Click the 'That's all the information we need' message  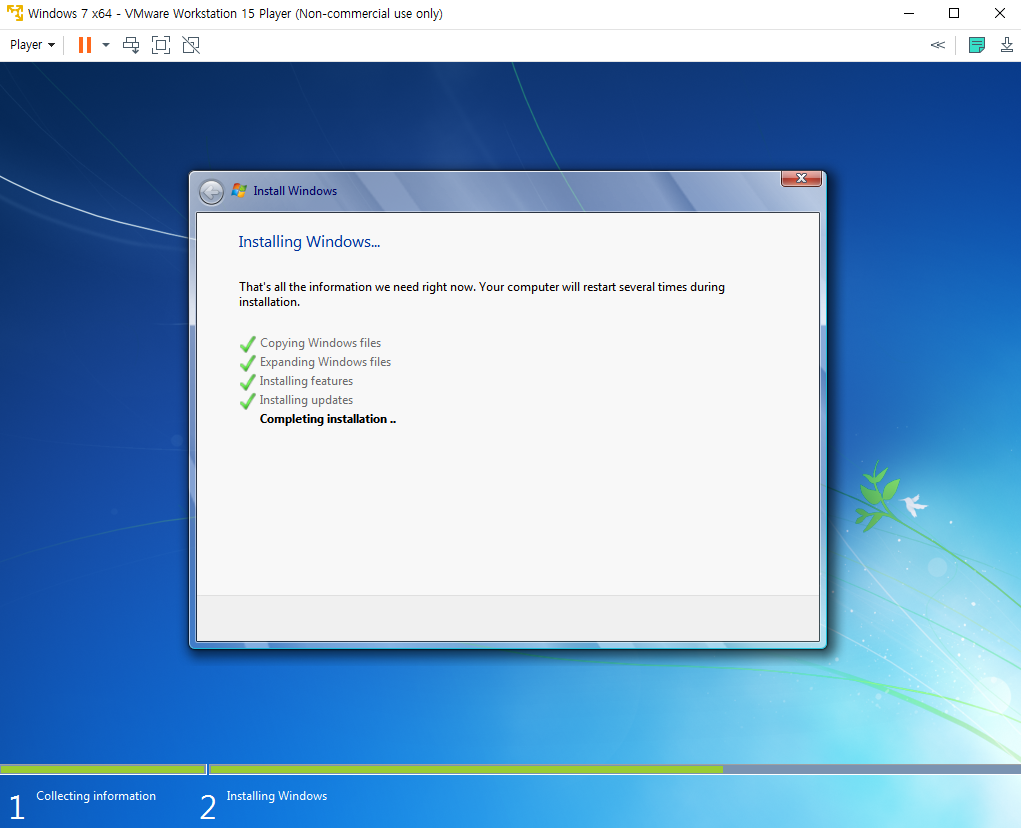(x=482, y=294)
